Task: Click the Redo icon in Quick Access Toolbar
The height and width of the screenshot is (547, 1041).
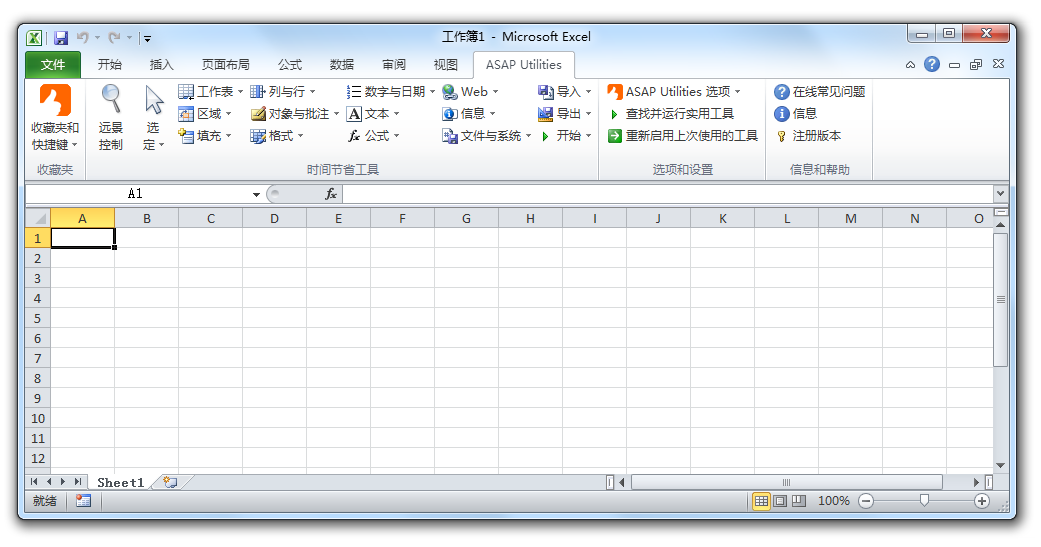Action: pyautogui.click(x=115, y=38)
